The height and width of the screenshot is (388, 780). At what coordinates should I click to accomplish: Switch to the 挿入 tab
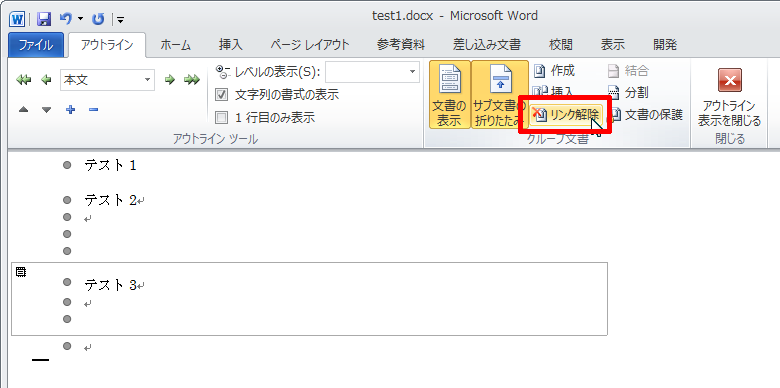(x=231, y=45)
